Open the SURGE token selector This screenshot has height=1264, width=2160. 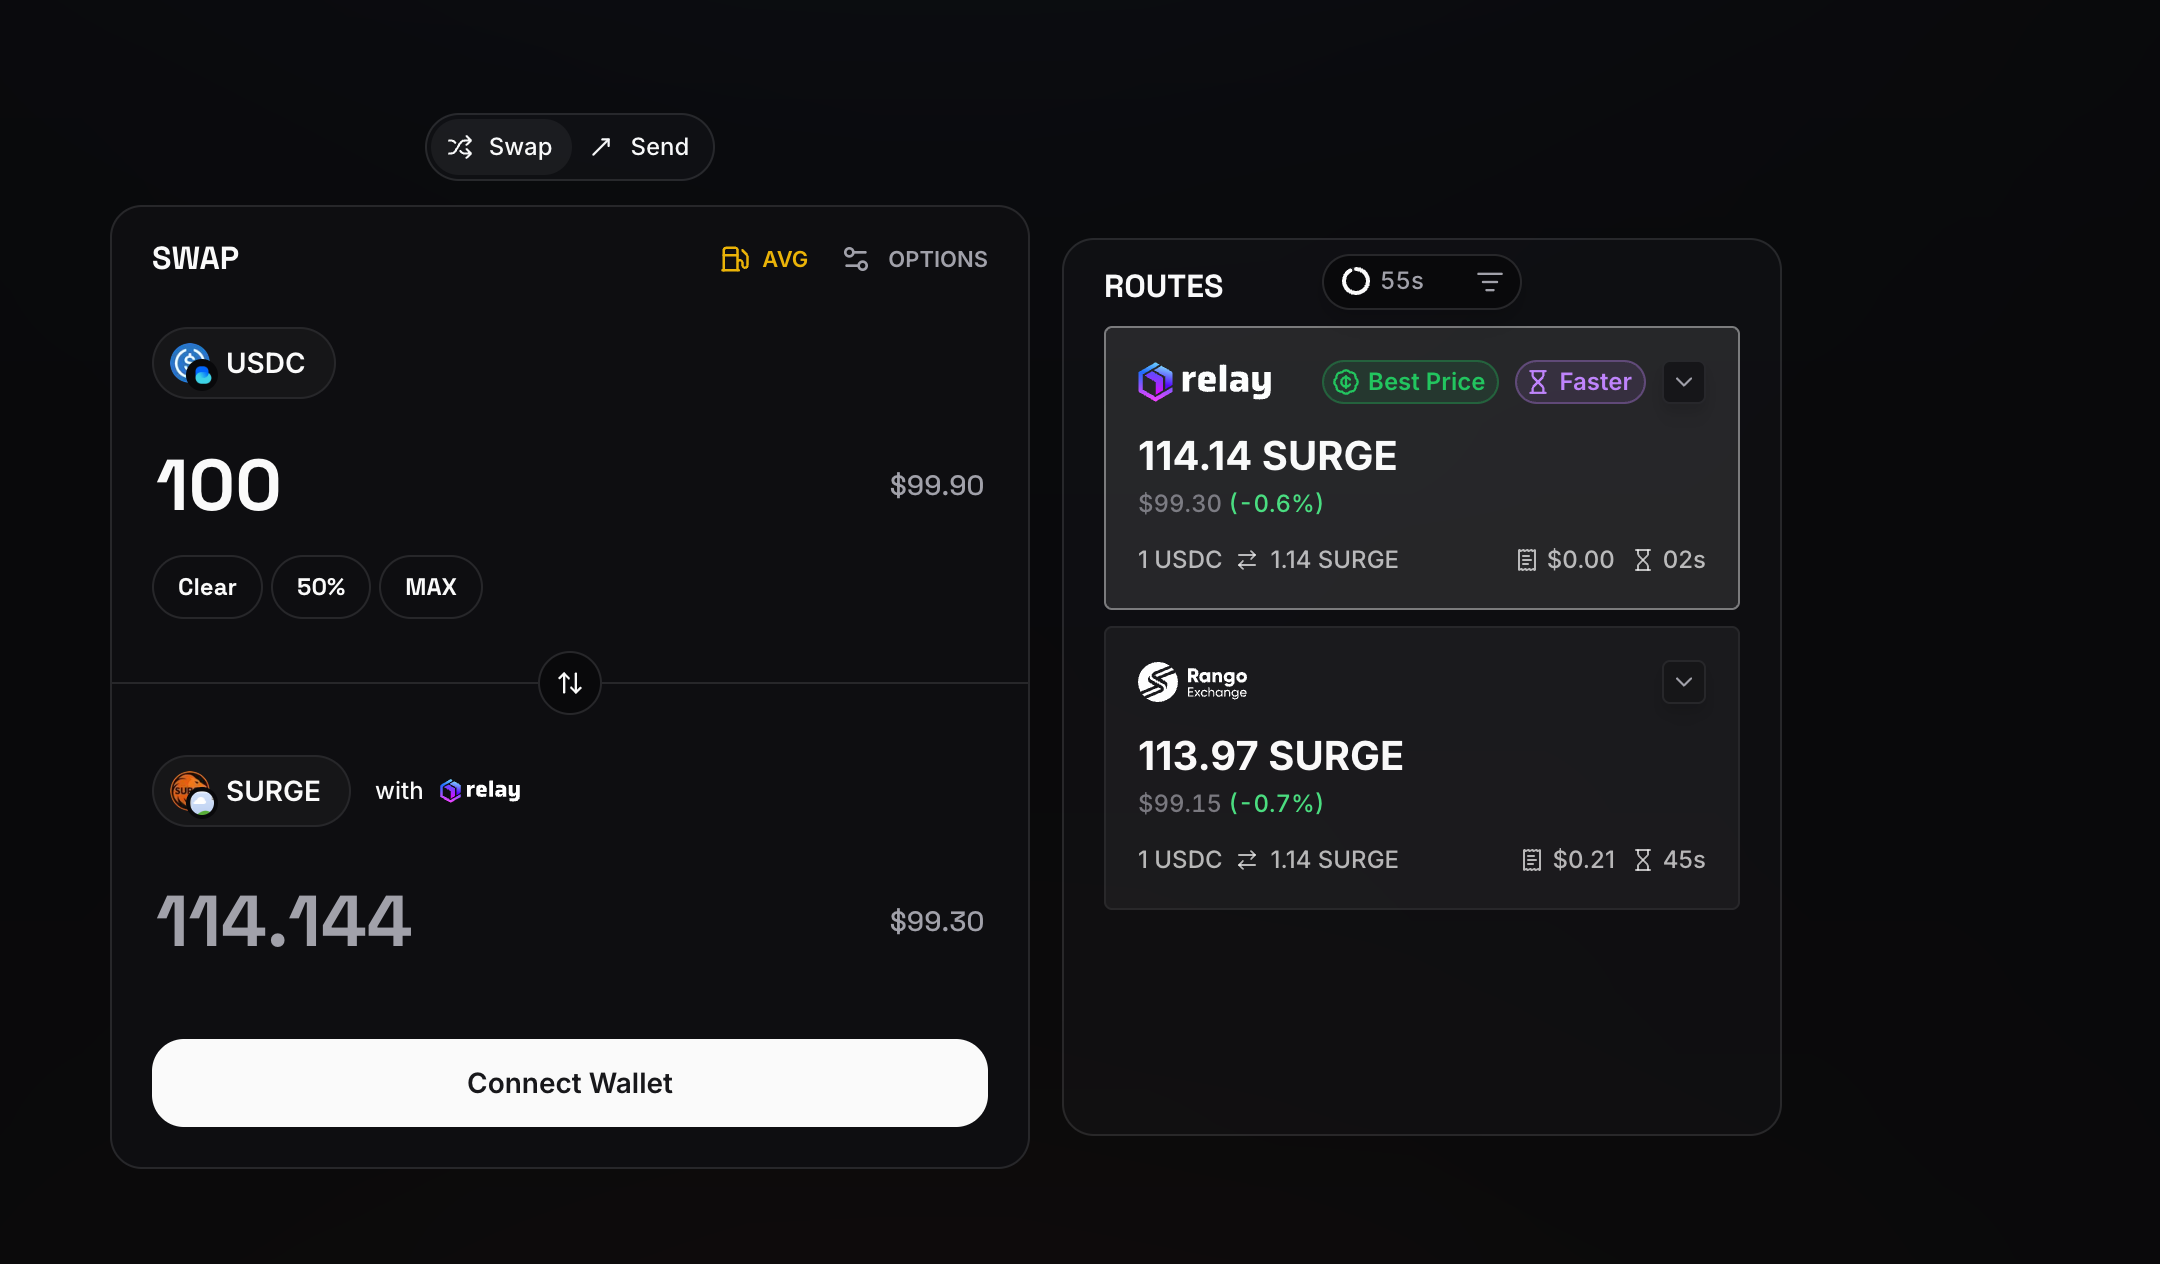pyautogui.click(x=251, y=791)
